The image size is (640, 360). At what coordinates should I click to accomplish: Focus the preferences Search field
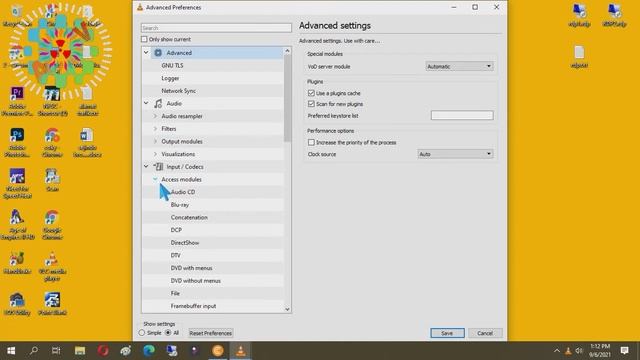pos(216,28)
